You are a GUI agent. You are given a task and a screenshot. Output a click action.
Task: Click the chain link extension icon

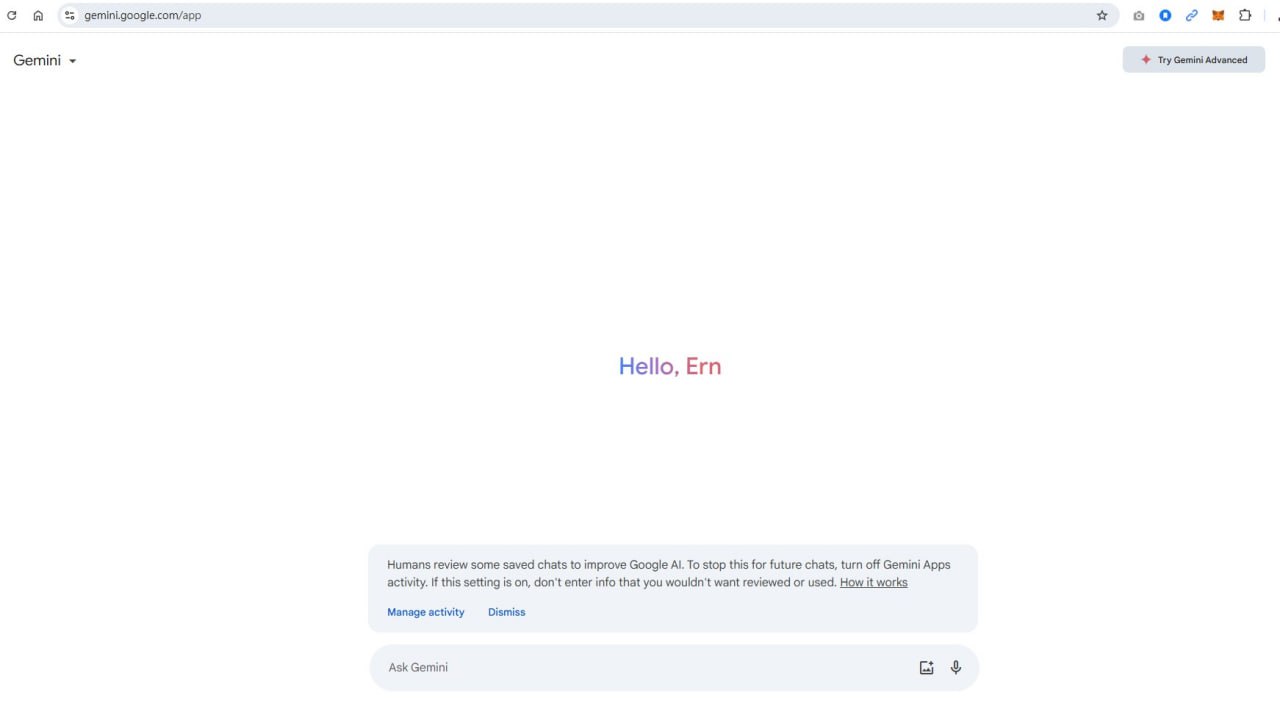(1191, 16)
